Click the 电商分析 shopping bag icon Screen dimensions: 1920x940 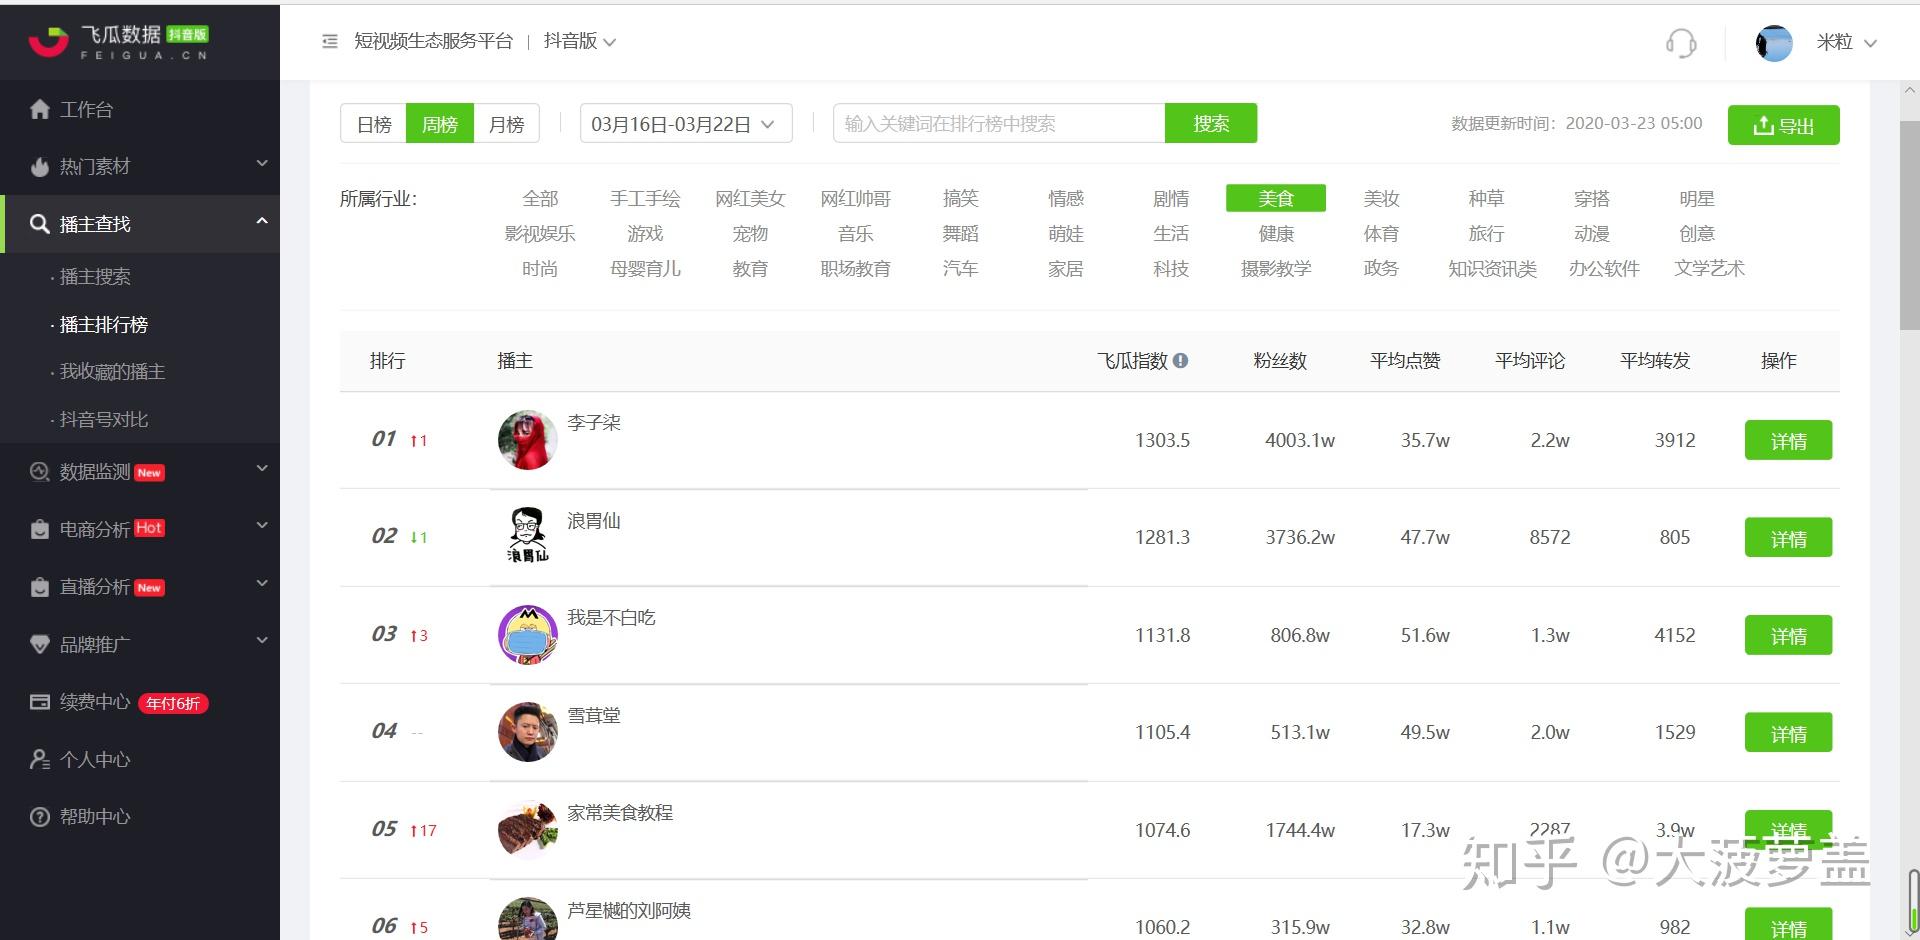coord(40,529)
